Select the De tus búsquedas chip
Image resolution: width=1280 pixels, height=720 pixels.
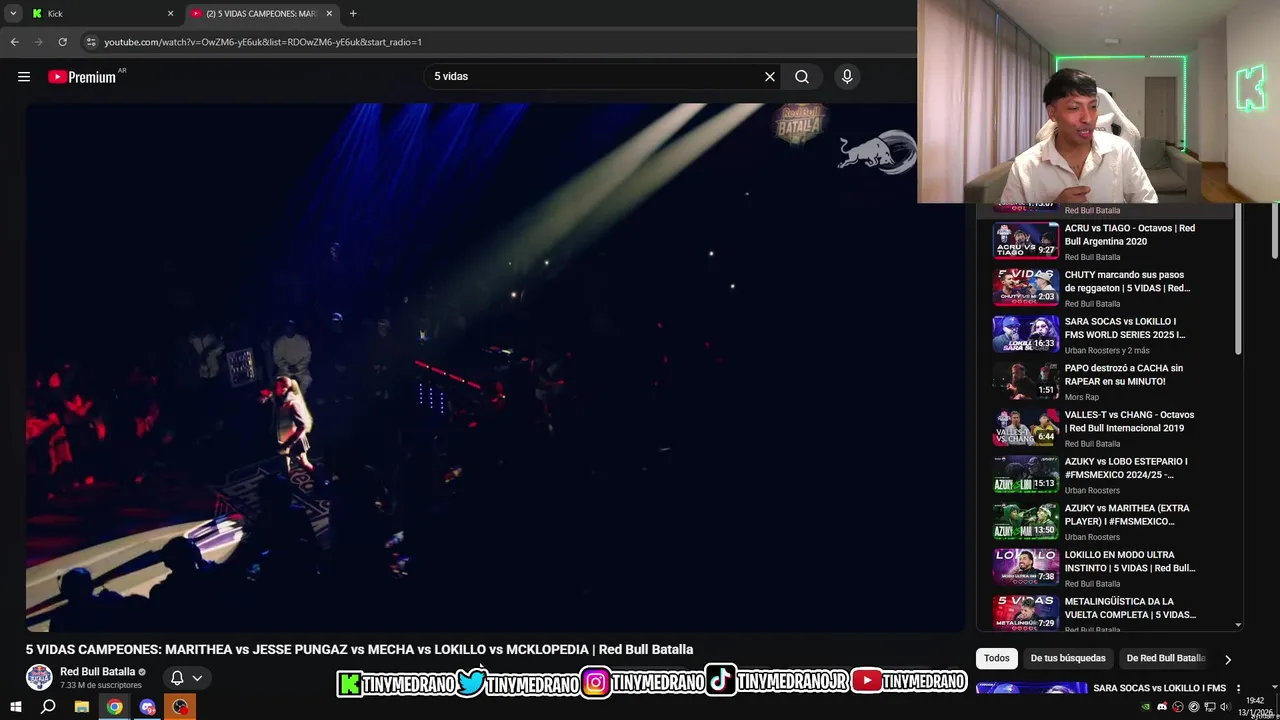pyautogui.click(x=1068, y=658)
